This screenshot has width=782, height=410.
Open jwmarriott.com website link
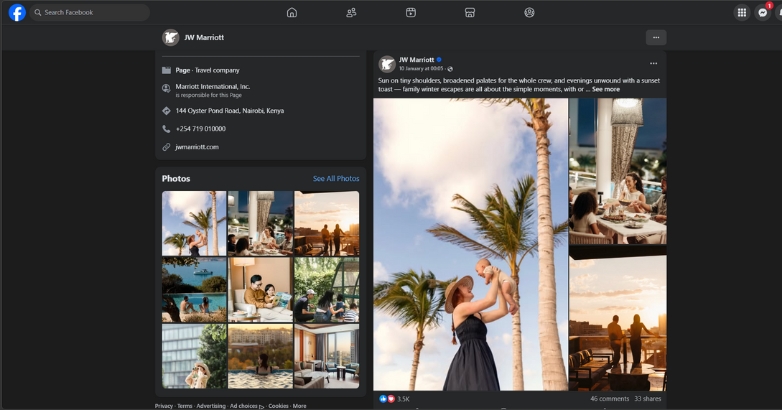click(197, 147)
